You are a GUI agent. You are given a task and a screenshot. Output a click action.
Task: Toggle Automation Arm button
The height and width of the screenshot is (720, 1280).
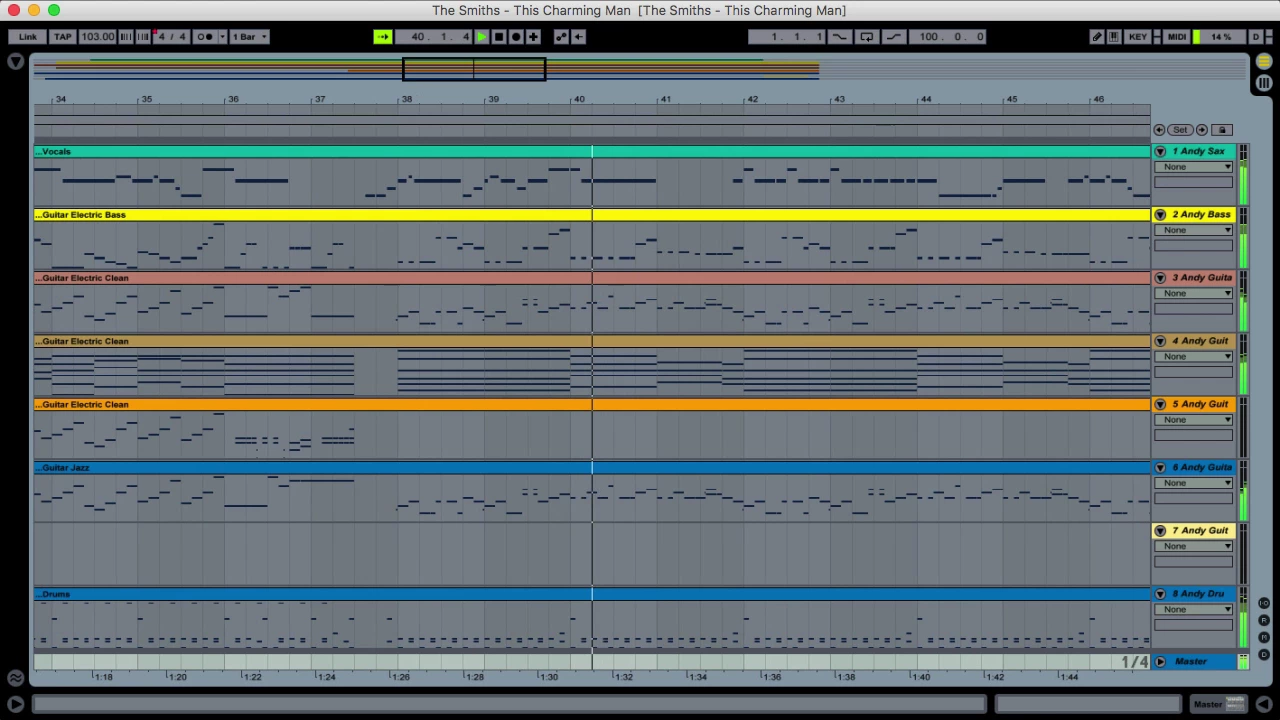(561, 37)
